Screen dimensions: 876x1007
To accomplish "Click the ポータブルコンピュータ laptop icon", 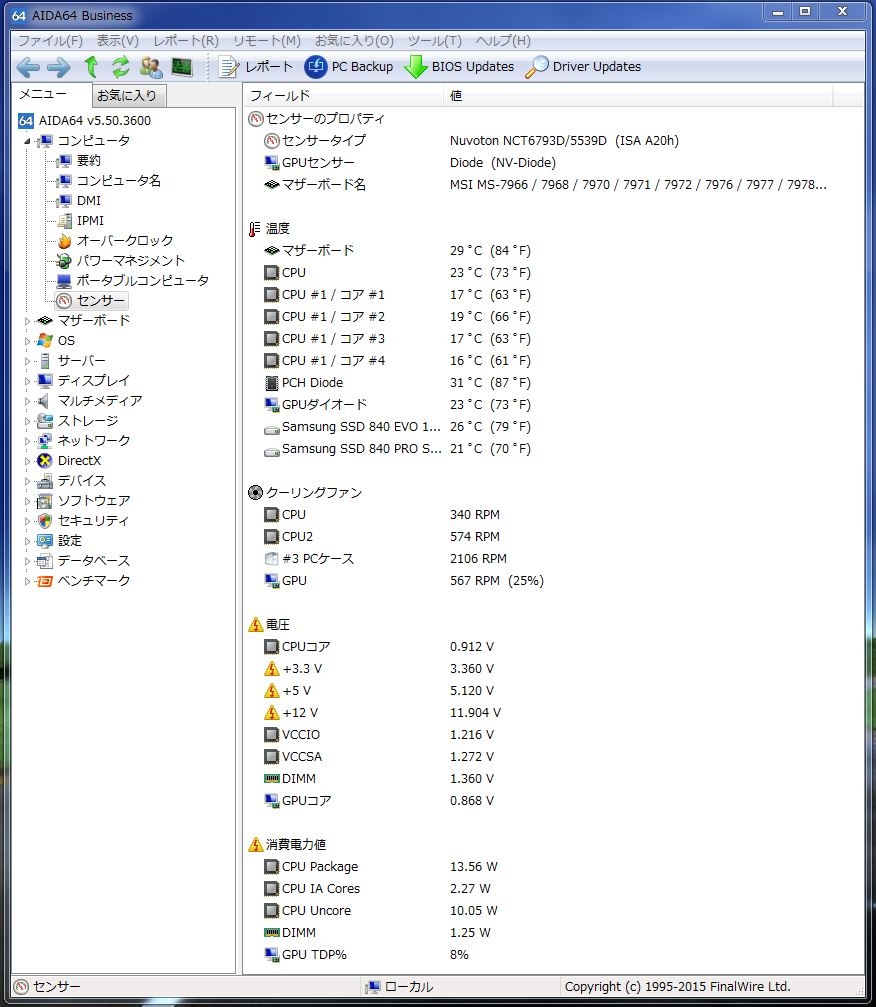I will point(64,281).
